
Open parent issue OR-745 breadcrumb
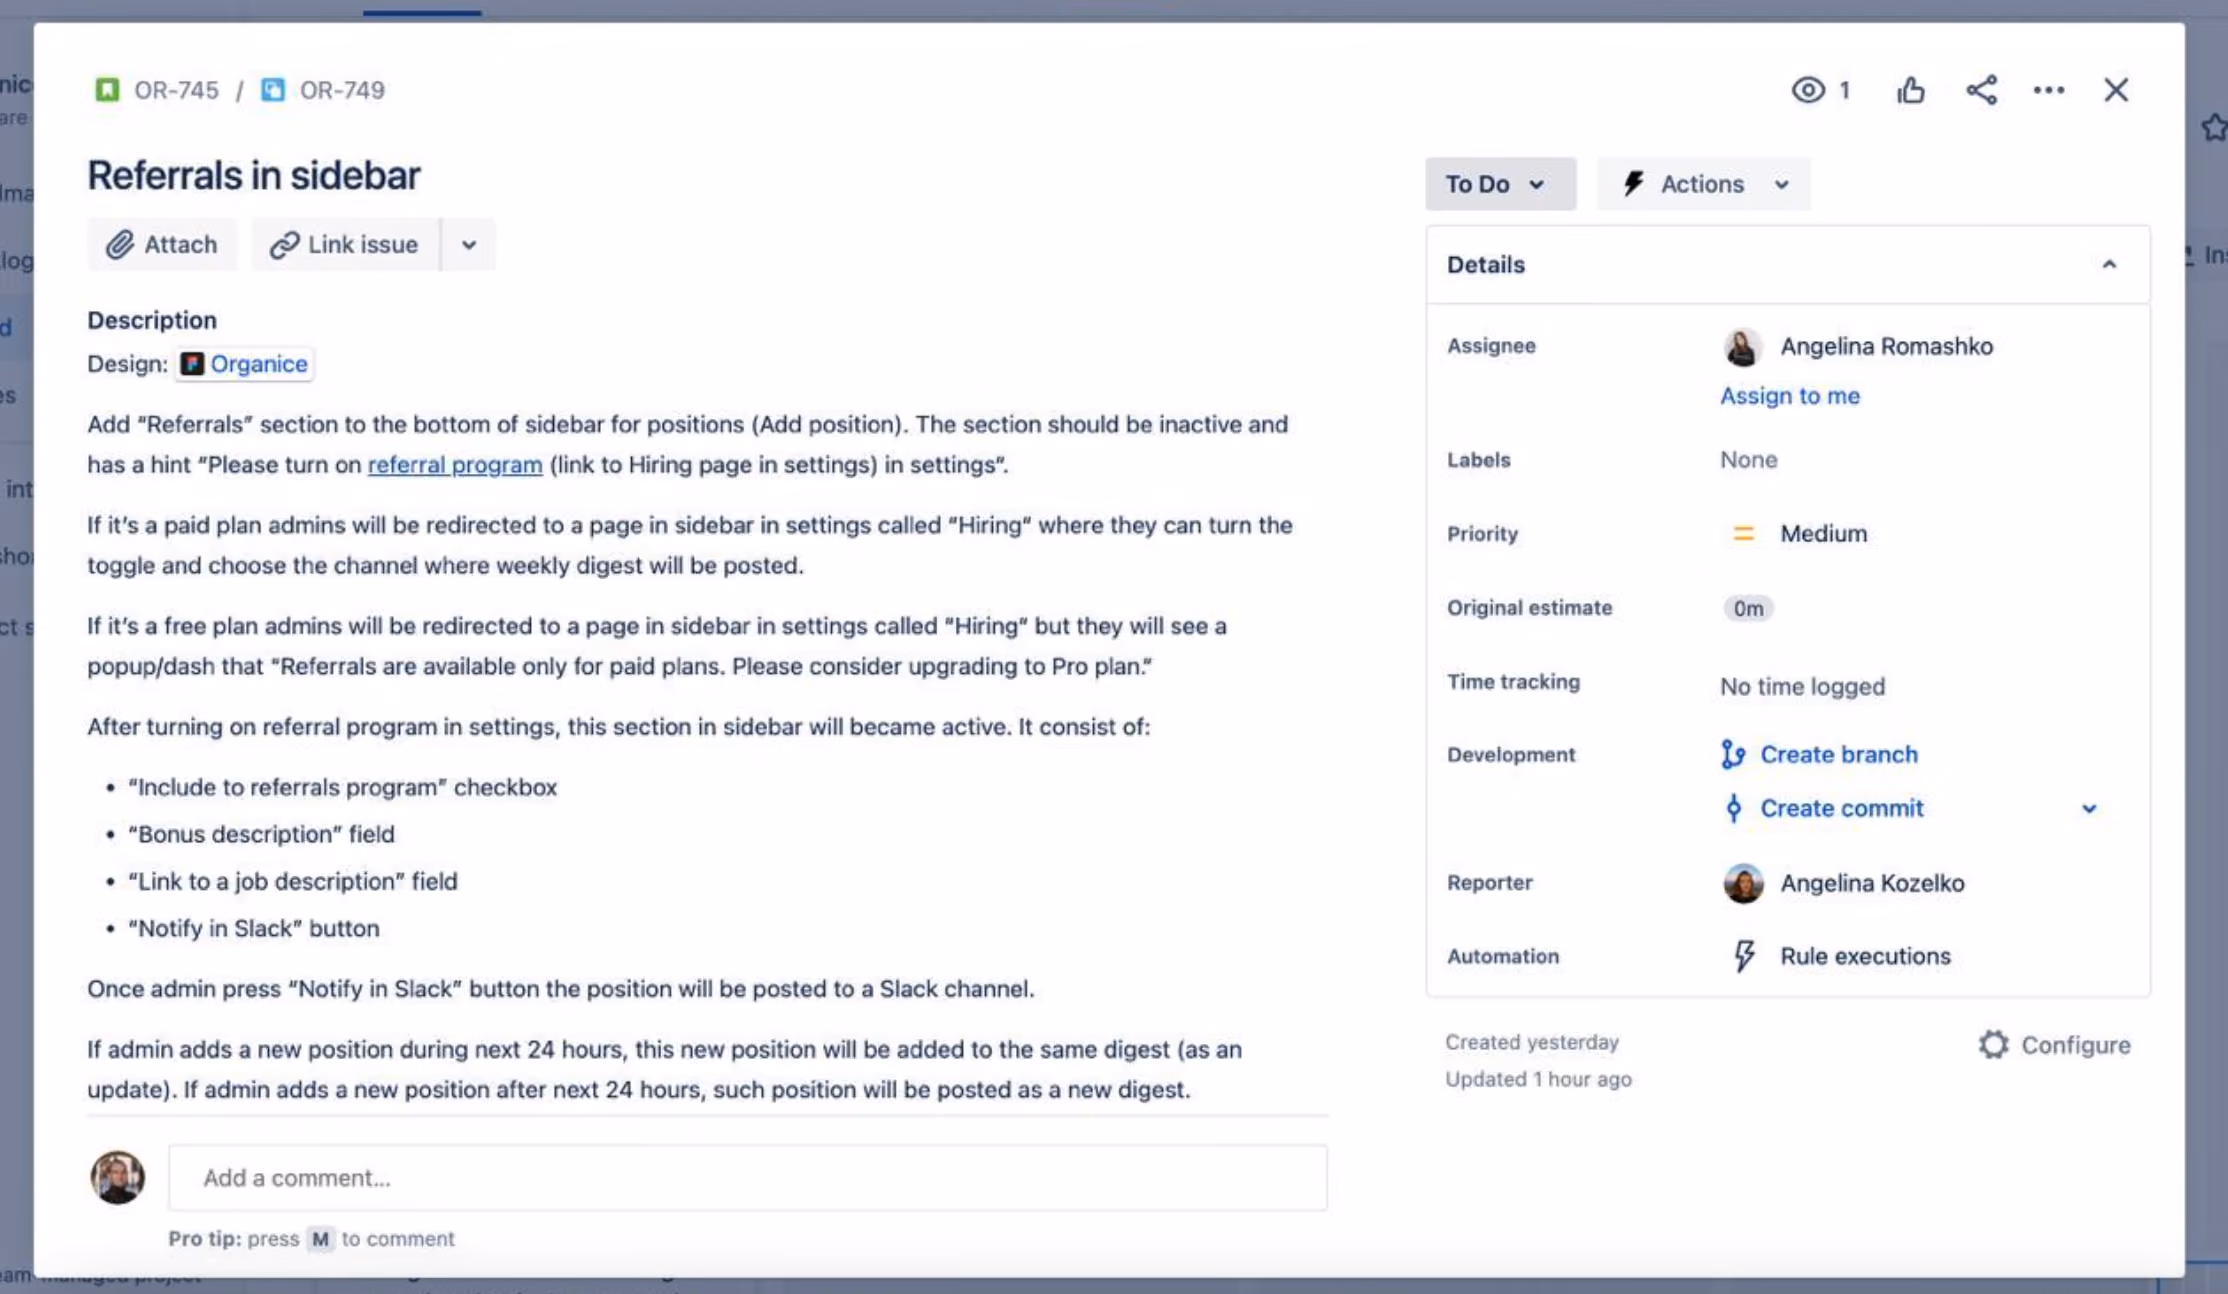(x=176, y=90)
